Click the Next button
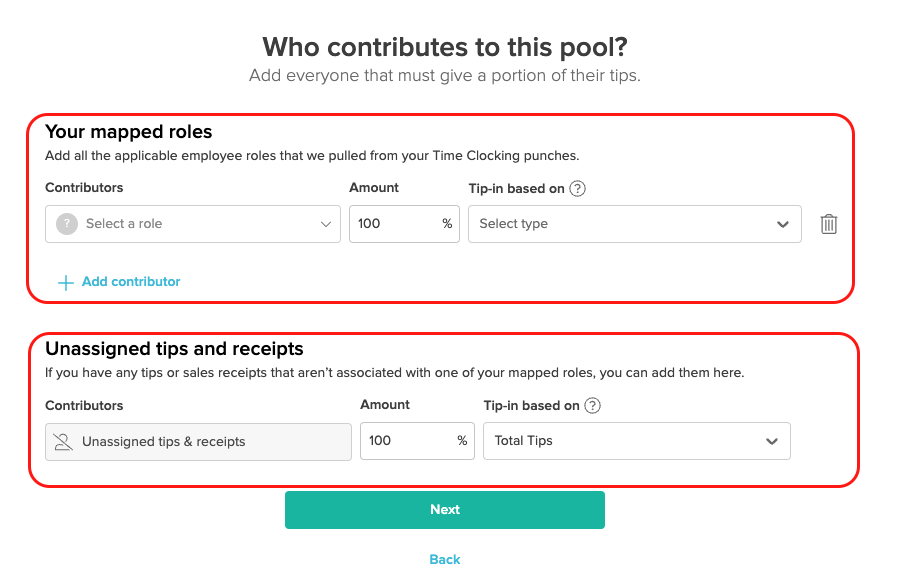Viewport: 912px width, 583px height. click(445, 509)
